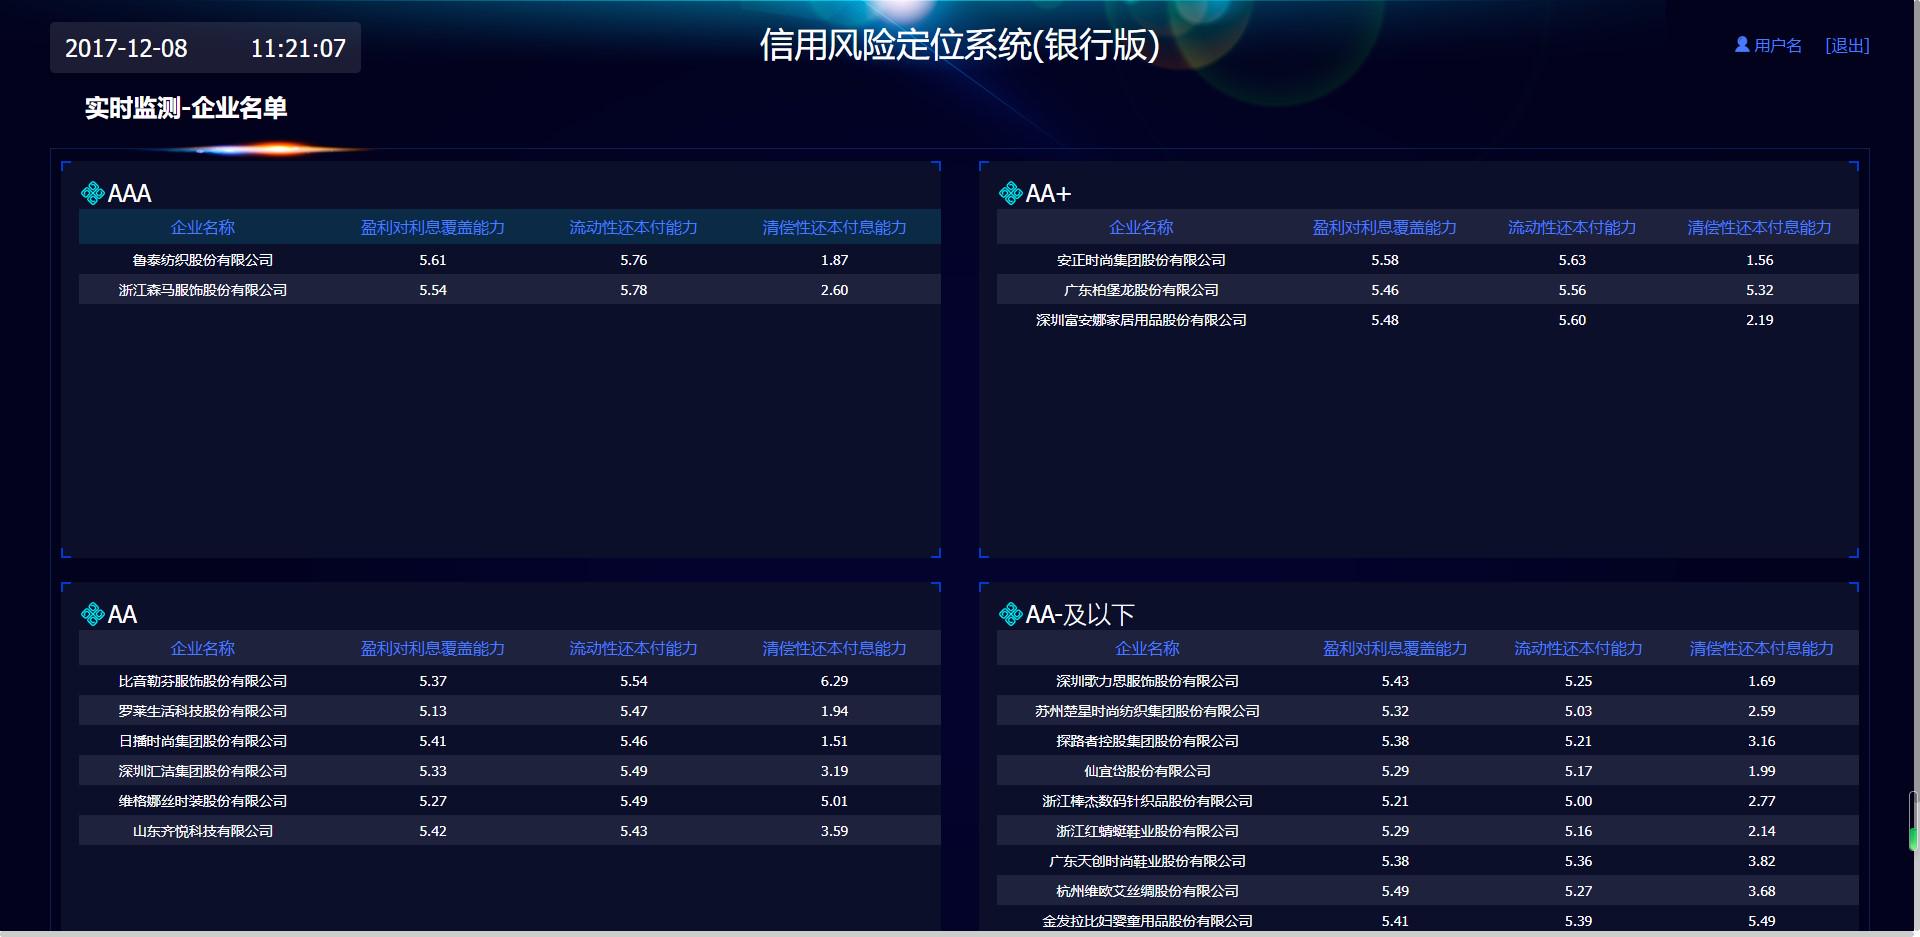The height and width of the screenshot is (937, 1920).
Task: Select 安正时尚集团股份有限公司 row
Action: pyautogui.click(x=1428, y=260)
